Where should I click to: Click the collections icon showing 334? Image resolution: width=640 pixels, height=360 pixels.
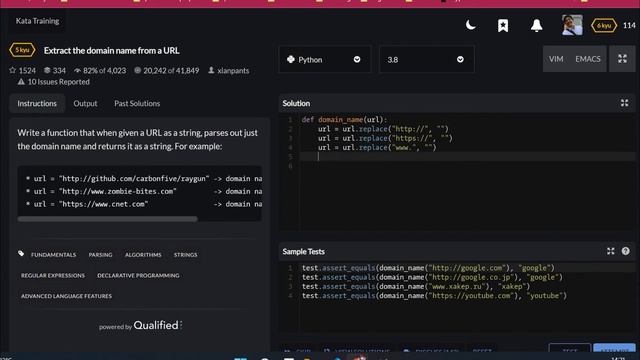pyautogui.click(x=47, y=70)
